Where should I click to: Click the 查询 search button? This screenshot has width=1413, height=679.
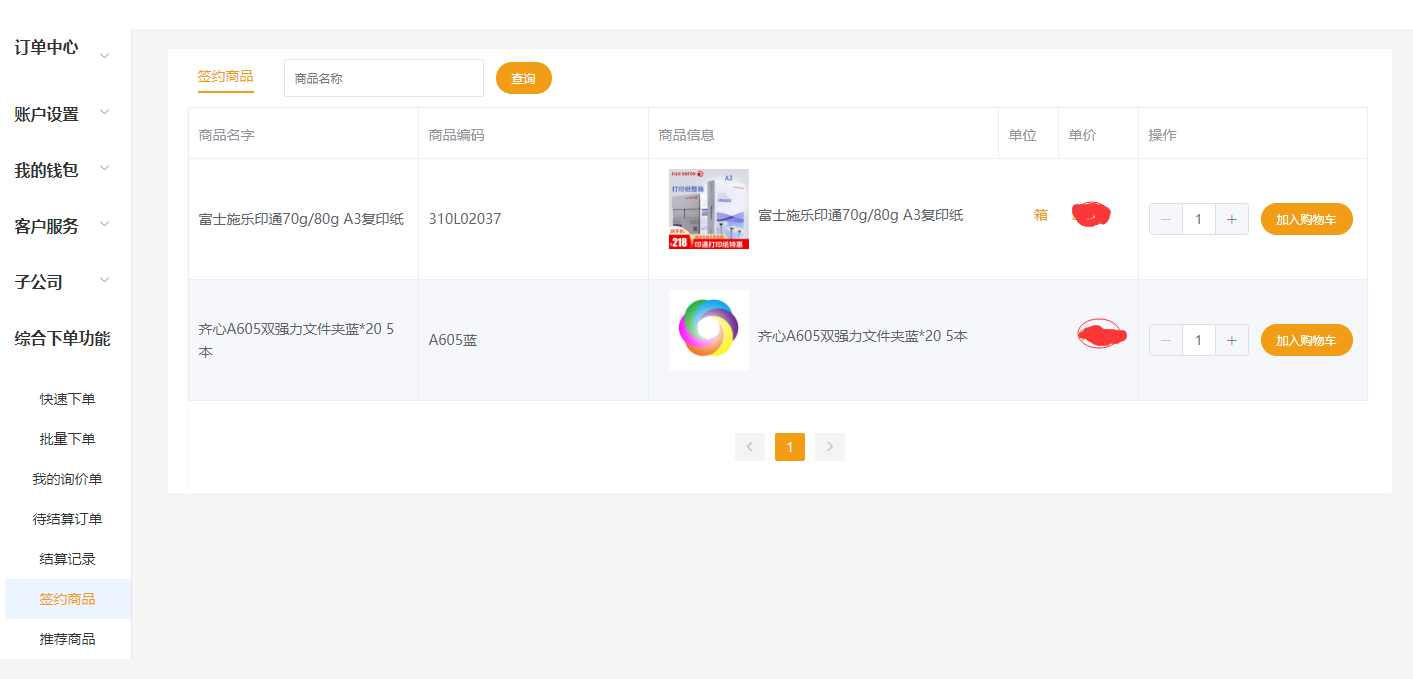(x=523, y=77)
